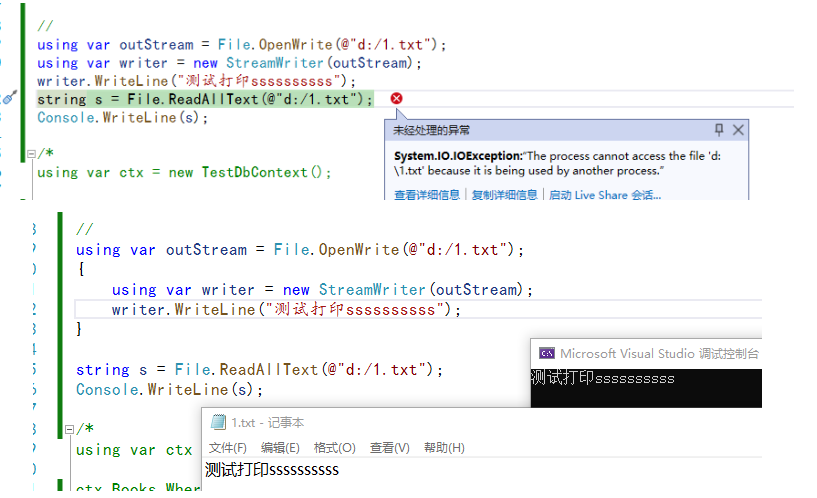Click the Notepad icon in 1.txt title bar
The width and height of the screenshot is (817, 498).
click(218, 423)
